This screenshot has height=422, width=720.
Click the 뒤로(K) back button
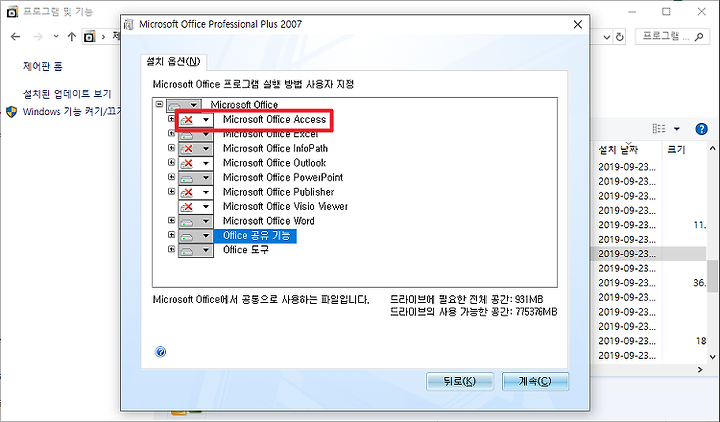coord(460,381)
